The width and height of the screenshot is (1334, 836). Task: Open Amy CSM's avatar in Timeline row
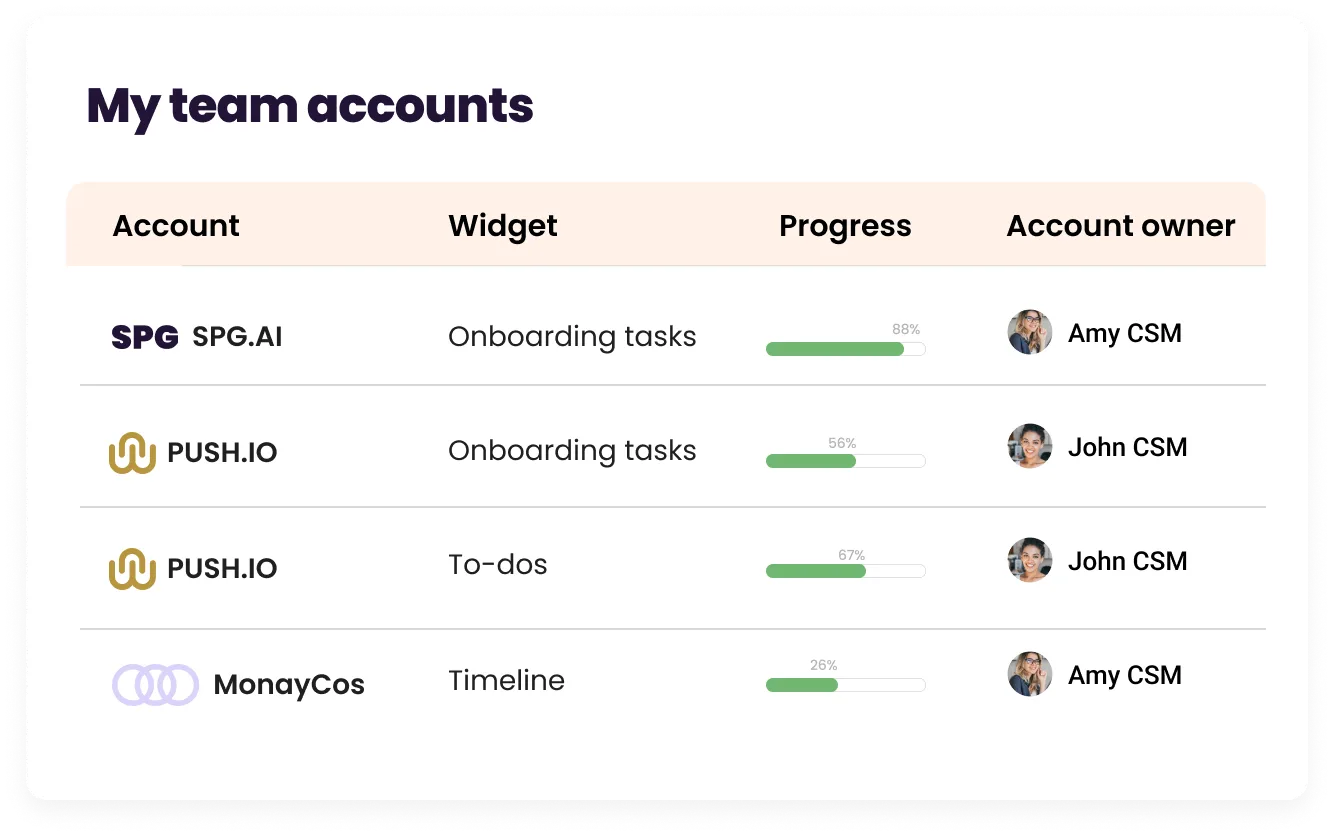tap(1029, 674)
